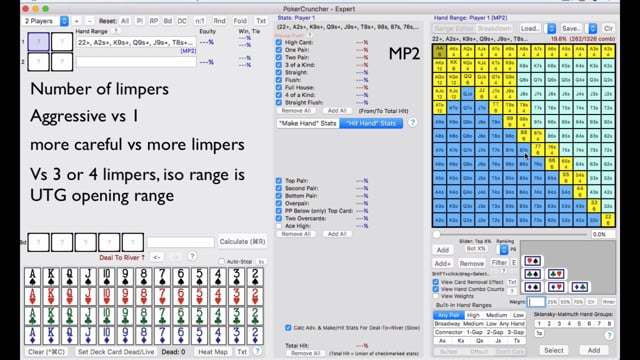640x360 pixels.
Task: Open the Load range dropdown arrow
Action: [x=551, y=29]
